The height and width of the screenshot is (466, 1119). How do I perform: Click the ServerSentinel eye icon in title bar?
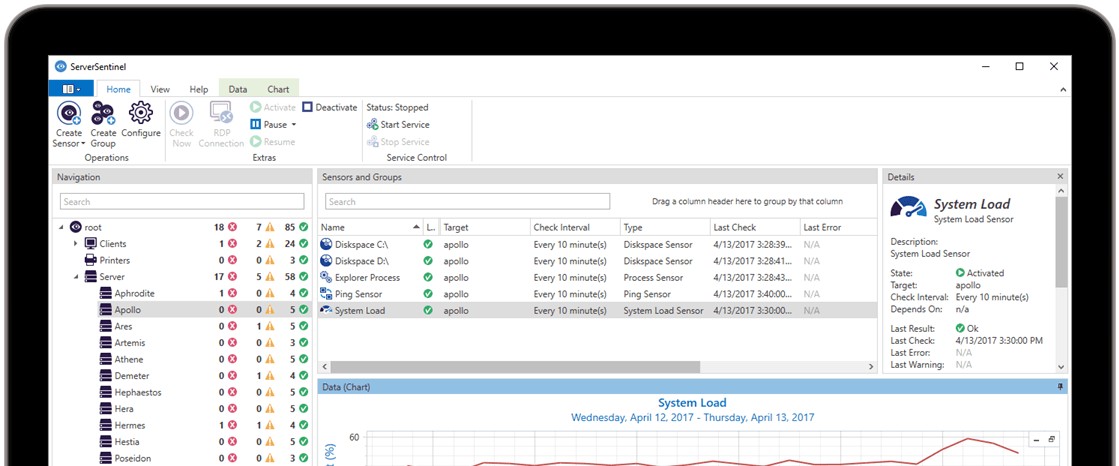click(x=61, y=66)
